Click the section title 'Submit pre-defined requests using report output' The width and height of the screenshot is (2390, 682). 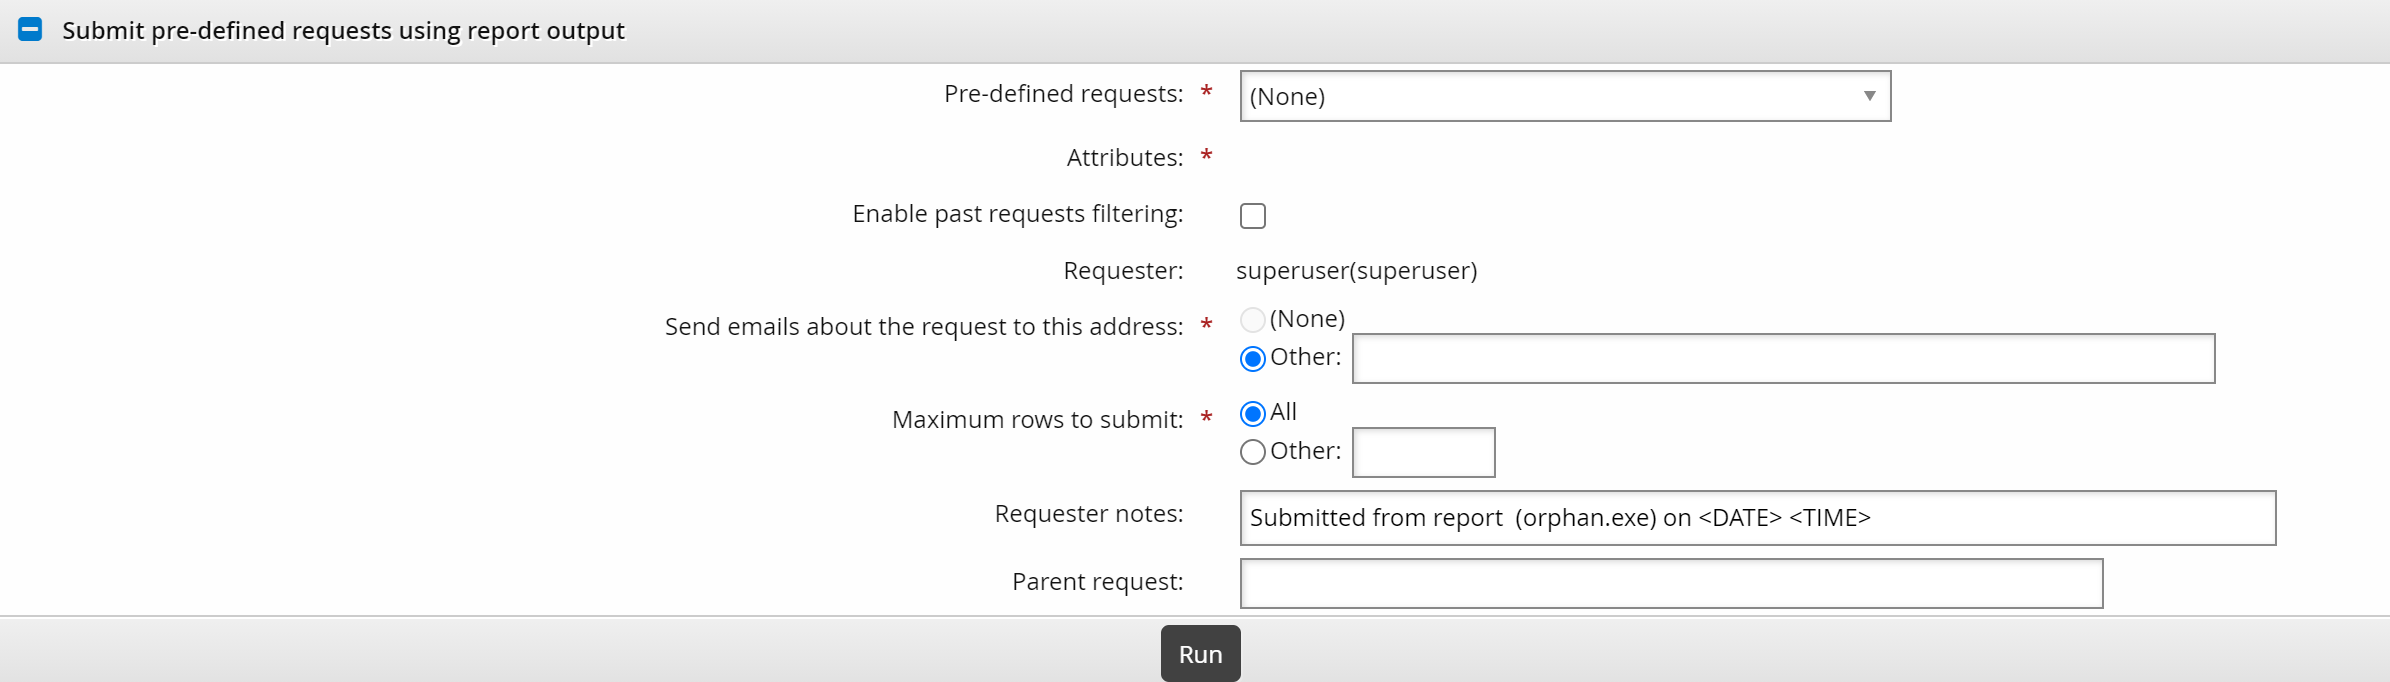pos(343,31)
